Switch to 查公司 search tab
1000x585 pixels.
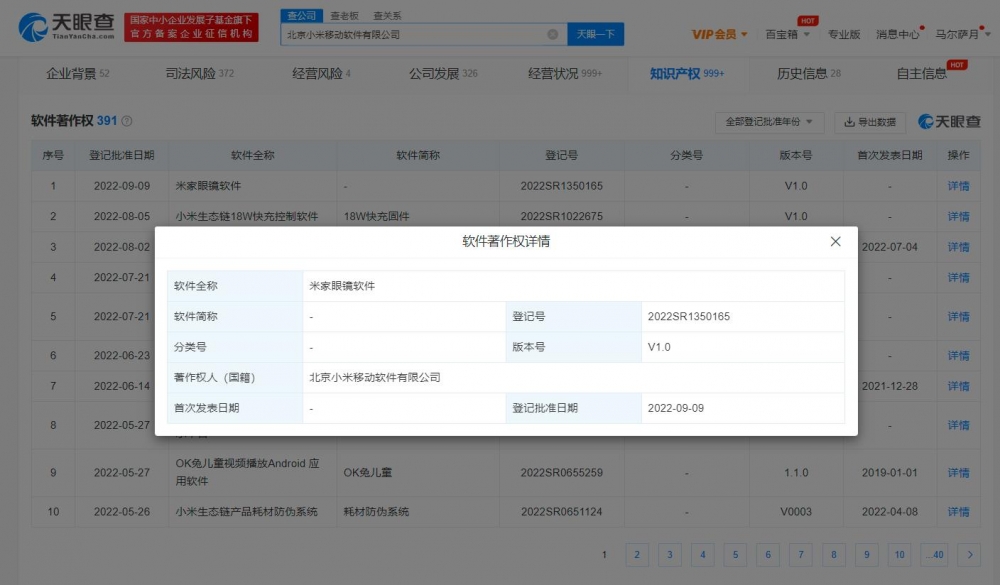(302, 15)
